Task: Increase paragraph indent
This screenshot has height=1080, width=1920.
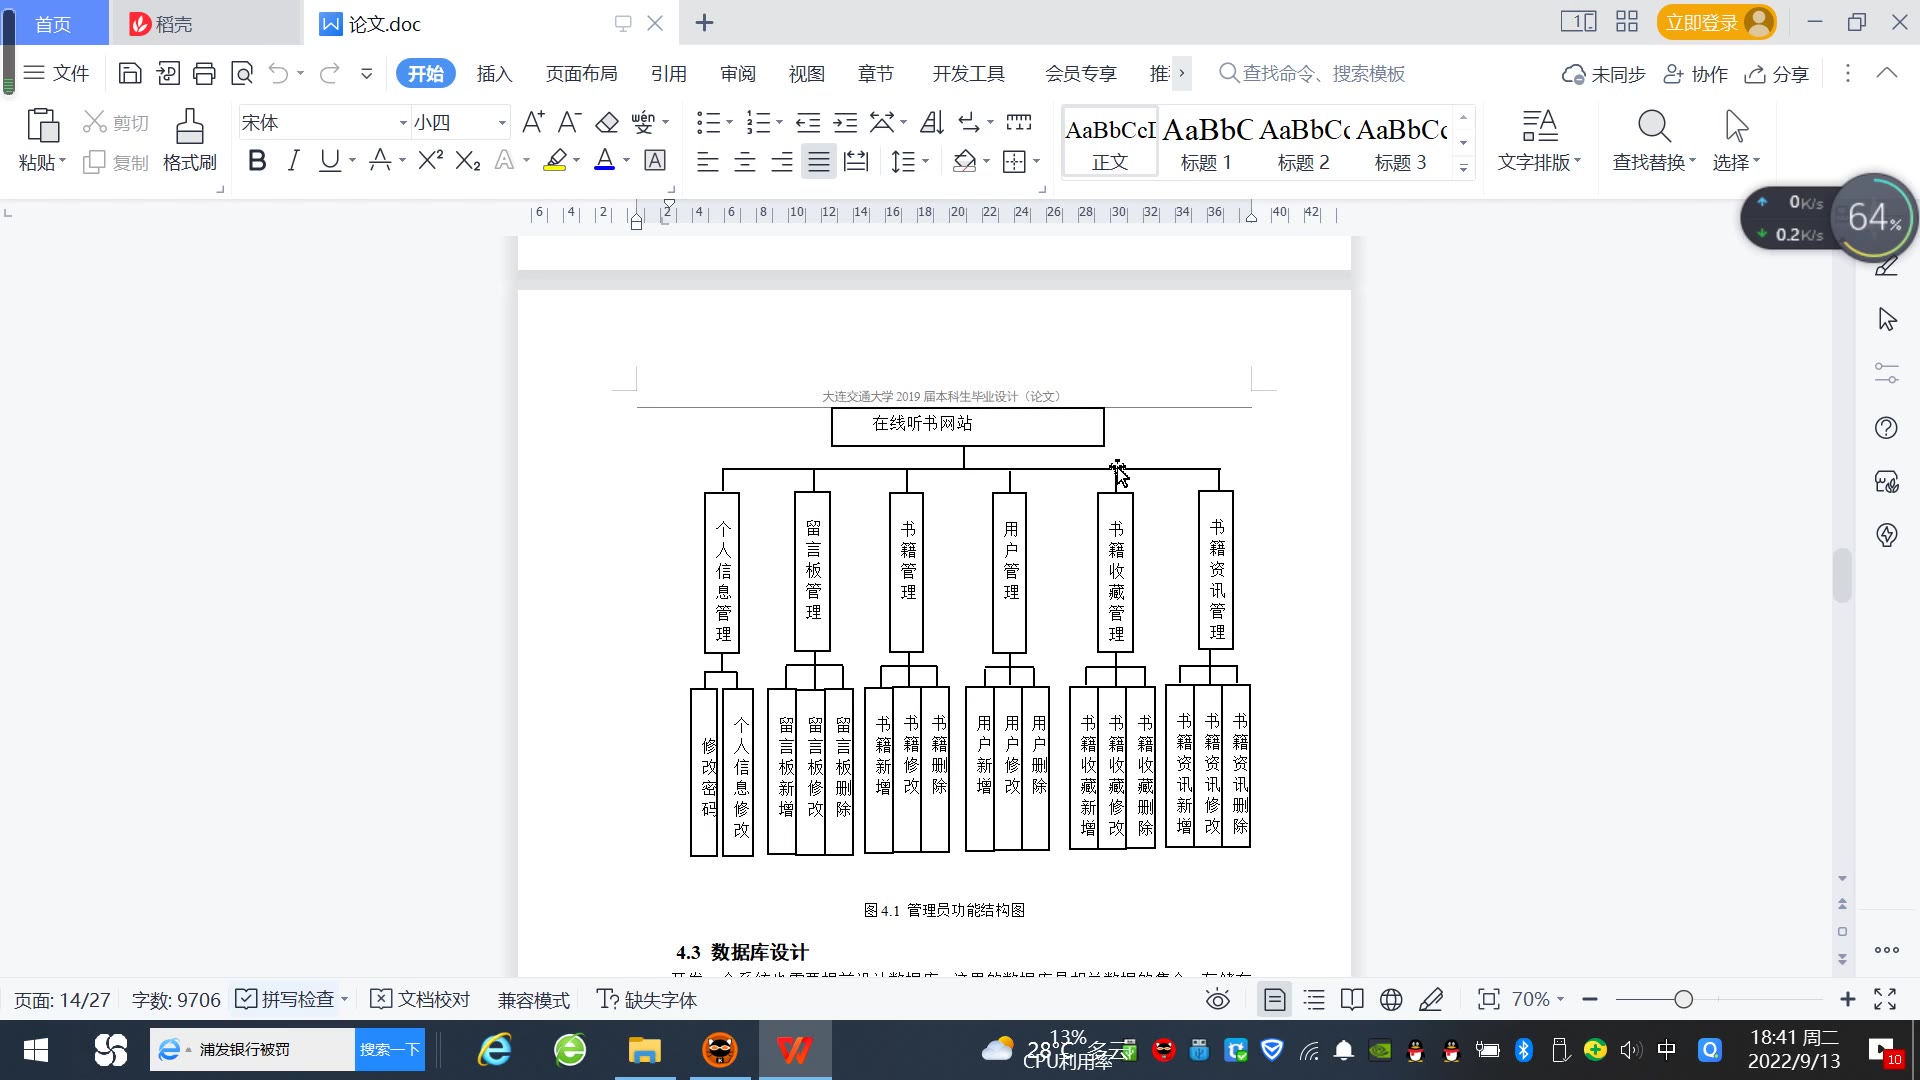Action: (846, 122)
